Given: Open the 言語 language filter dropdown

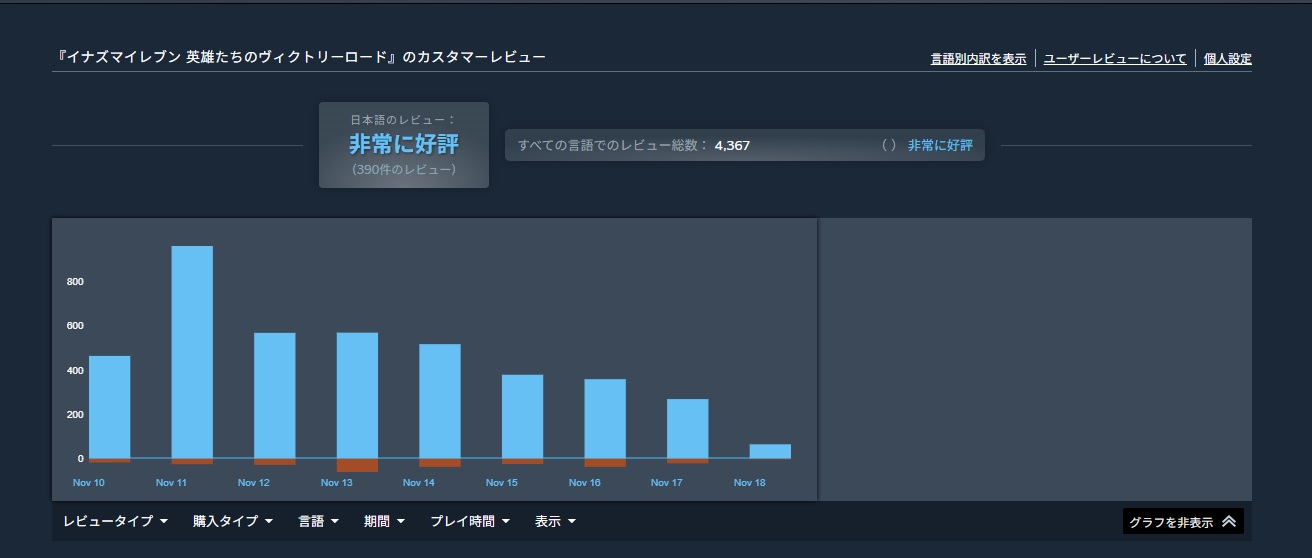Looking at the screenshot, I should [318, 521].
